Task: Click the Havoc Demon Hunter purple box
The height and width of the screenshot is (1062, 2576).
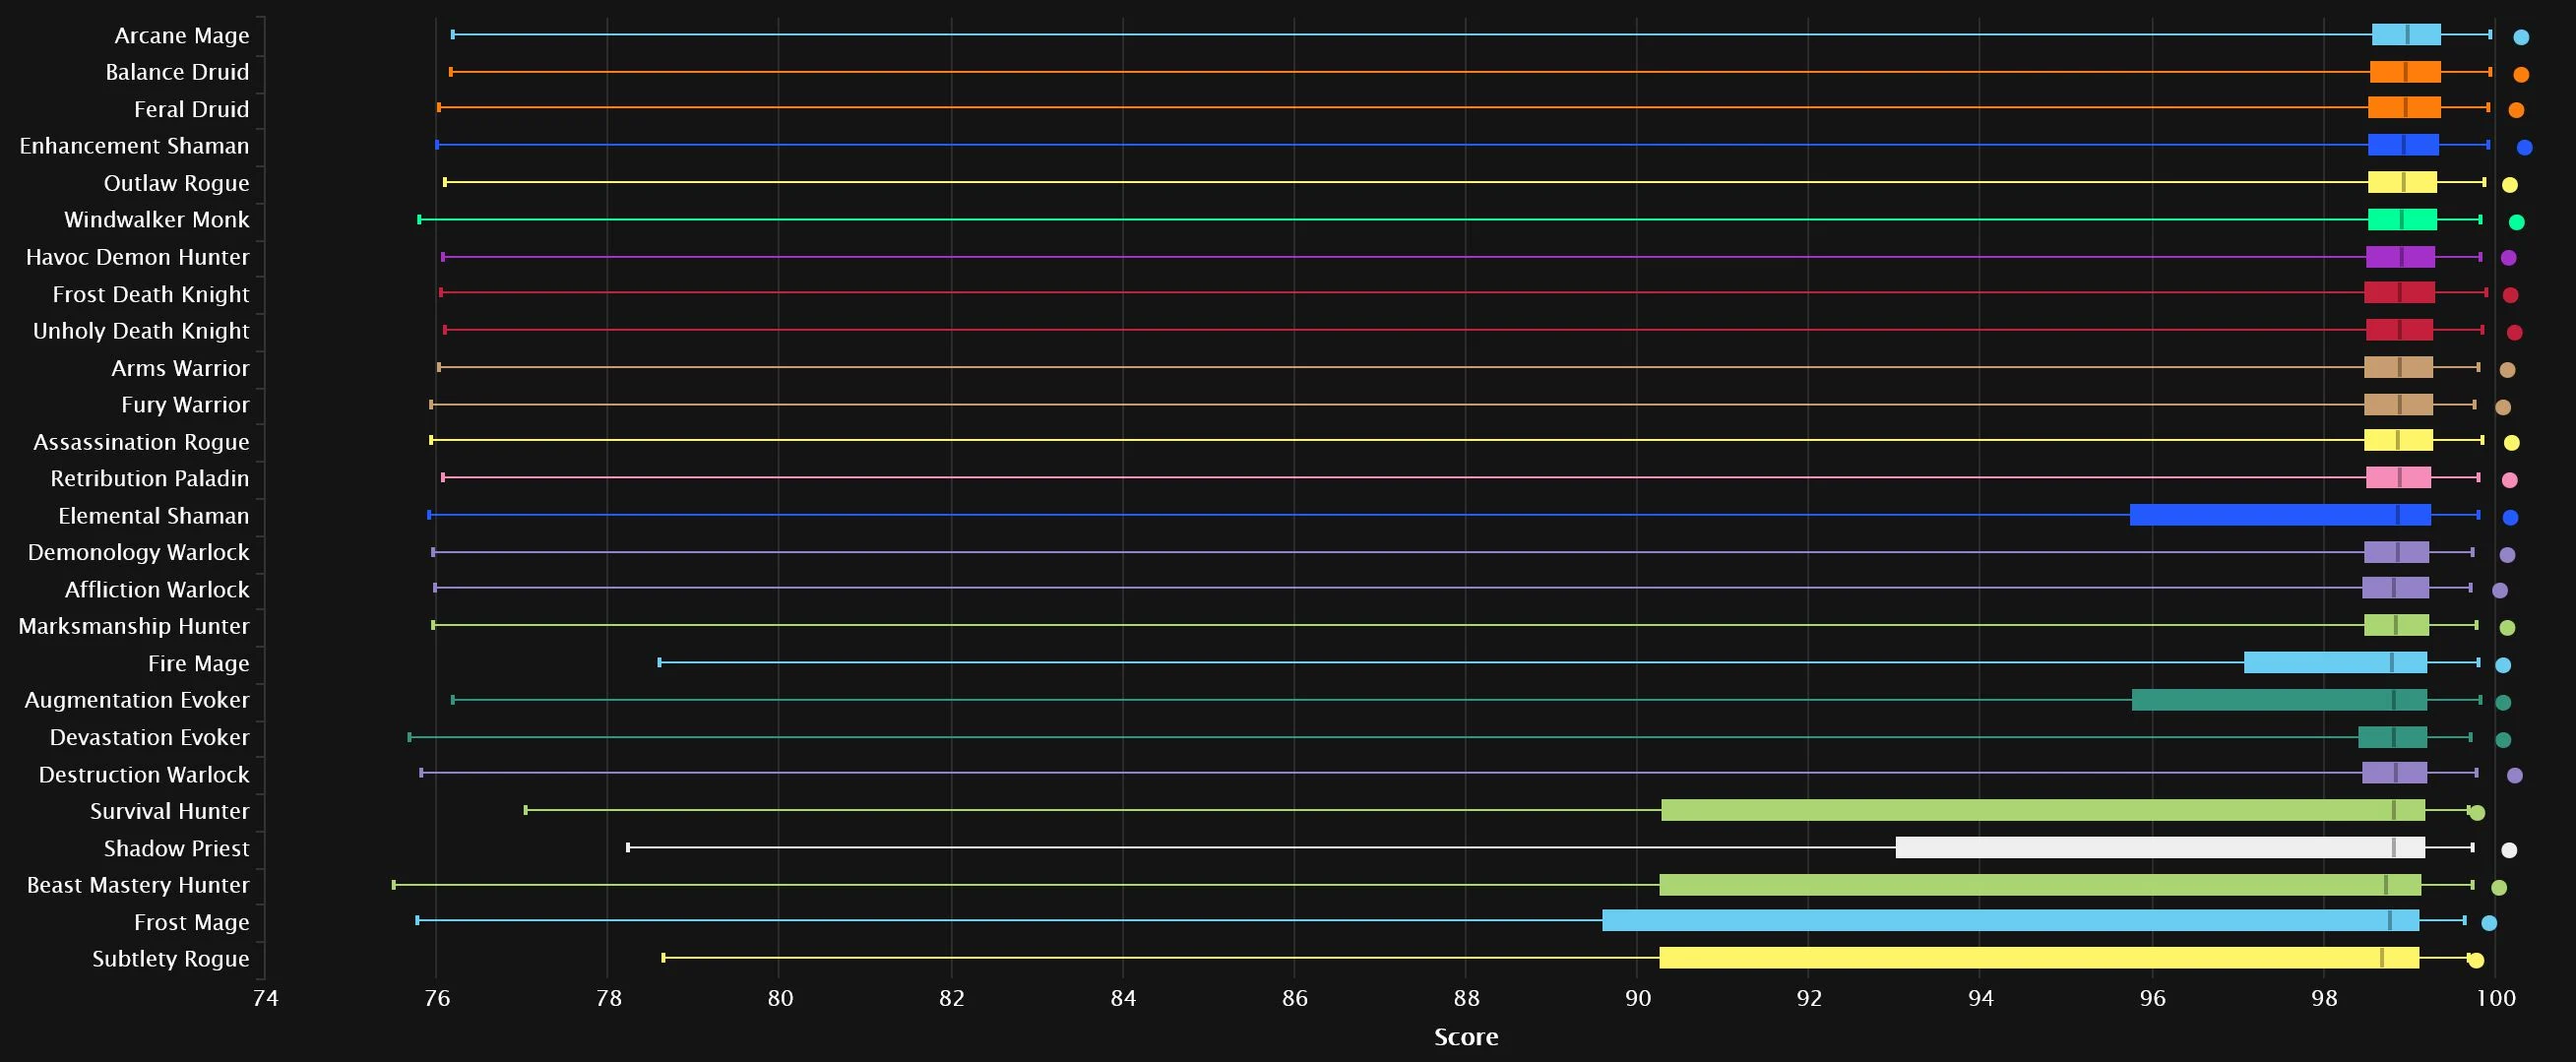Action: tap(2400, 256)
